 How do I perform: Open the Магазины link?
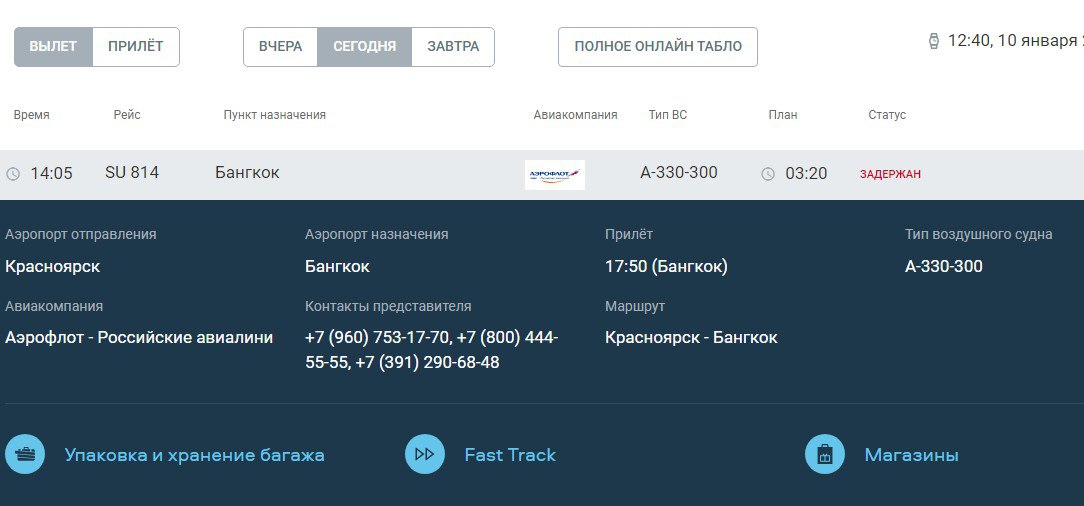(x=911, y=455)
